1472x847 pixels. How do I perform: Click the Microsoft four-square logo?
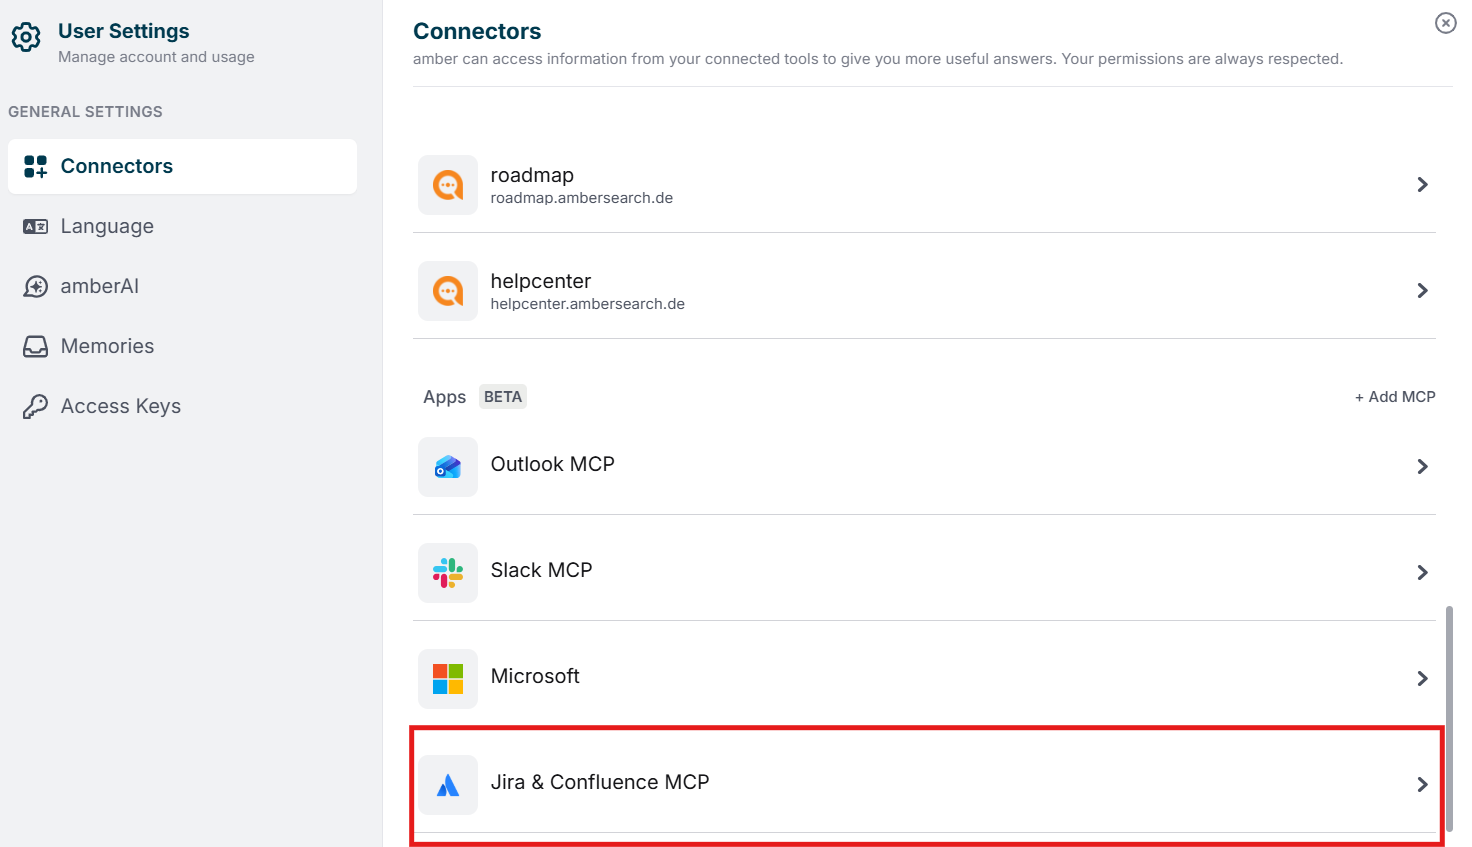click(x=448, y=679)
